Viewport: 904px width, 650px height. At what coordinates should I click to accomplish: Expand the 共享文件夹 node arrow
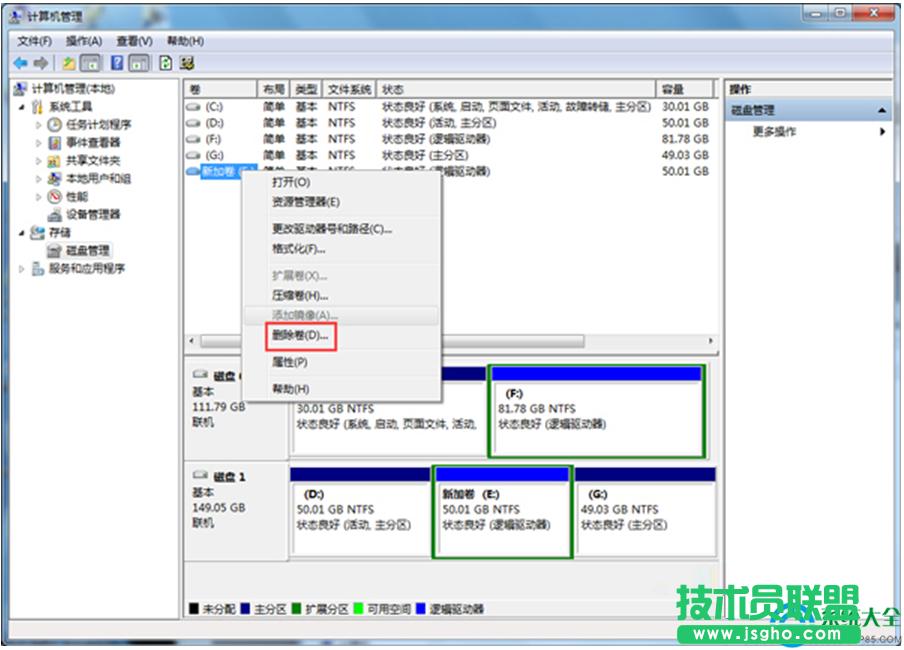coord(39,161)
